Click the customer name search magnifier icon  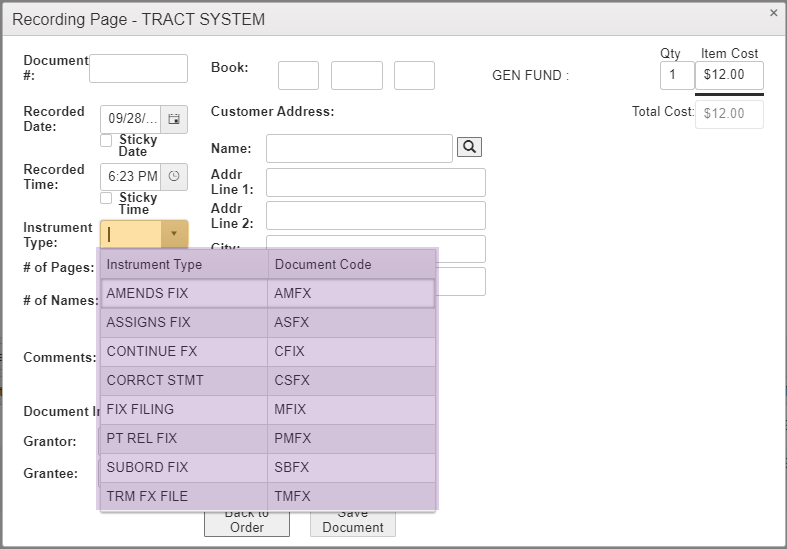coord(470,147)
